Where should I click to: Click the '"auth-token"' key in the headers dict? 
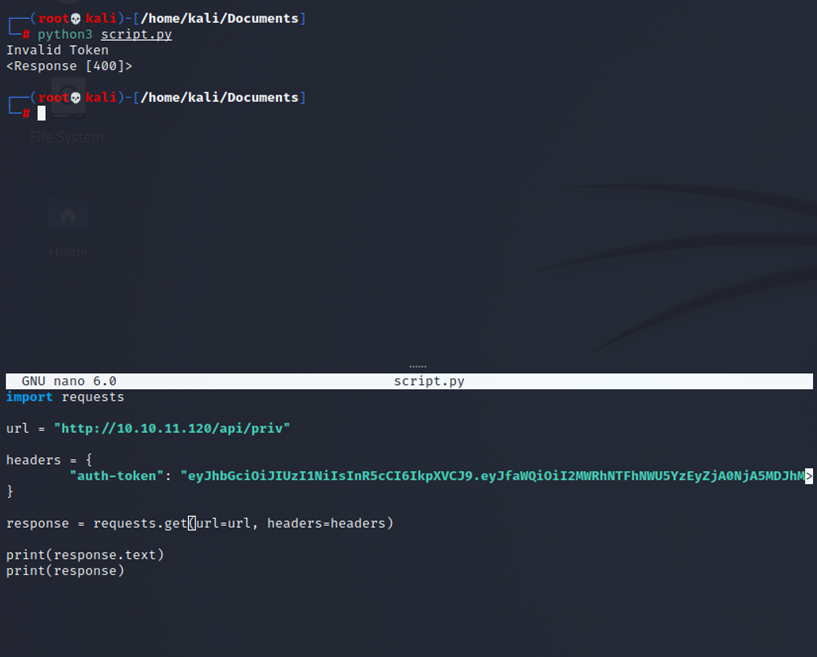(x=117, y=476)
